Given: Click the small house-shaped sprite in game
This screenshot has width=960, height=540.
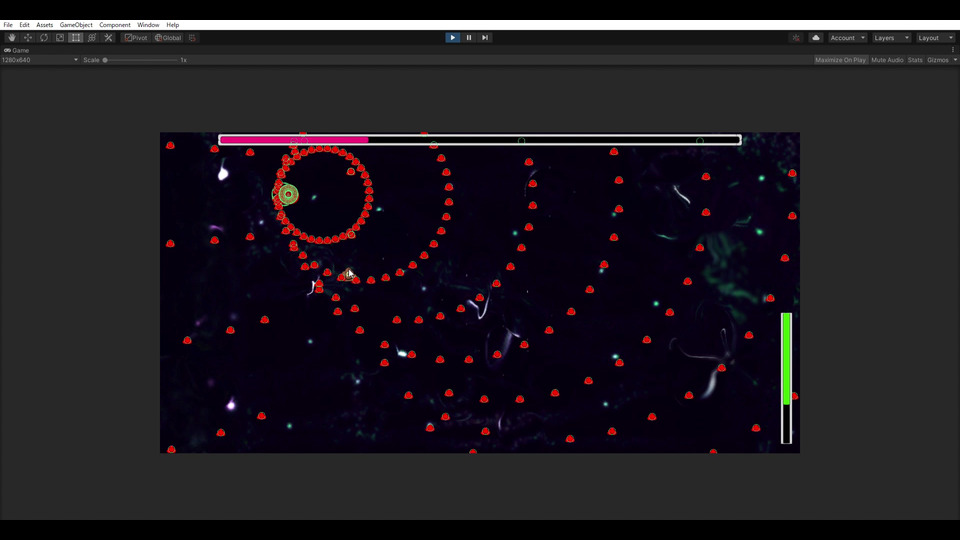Looking at the screenshot, I should pyautogui.click(x=348, y=274).
